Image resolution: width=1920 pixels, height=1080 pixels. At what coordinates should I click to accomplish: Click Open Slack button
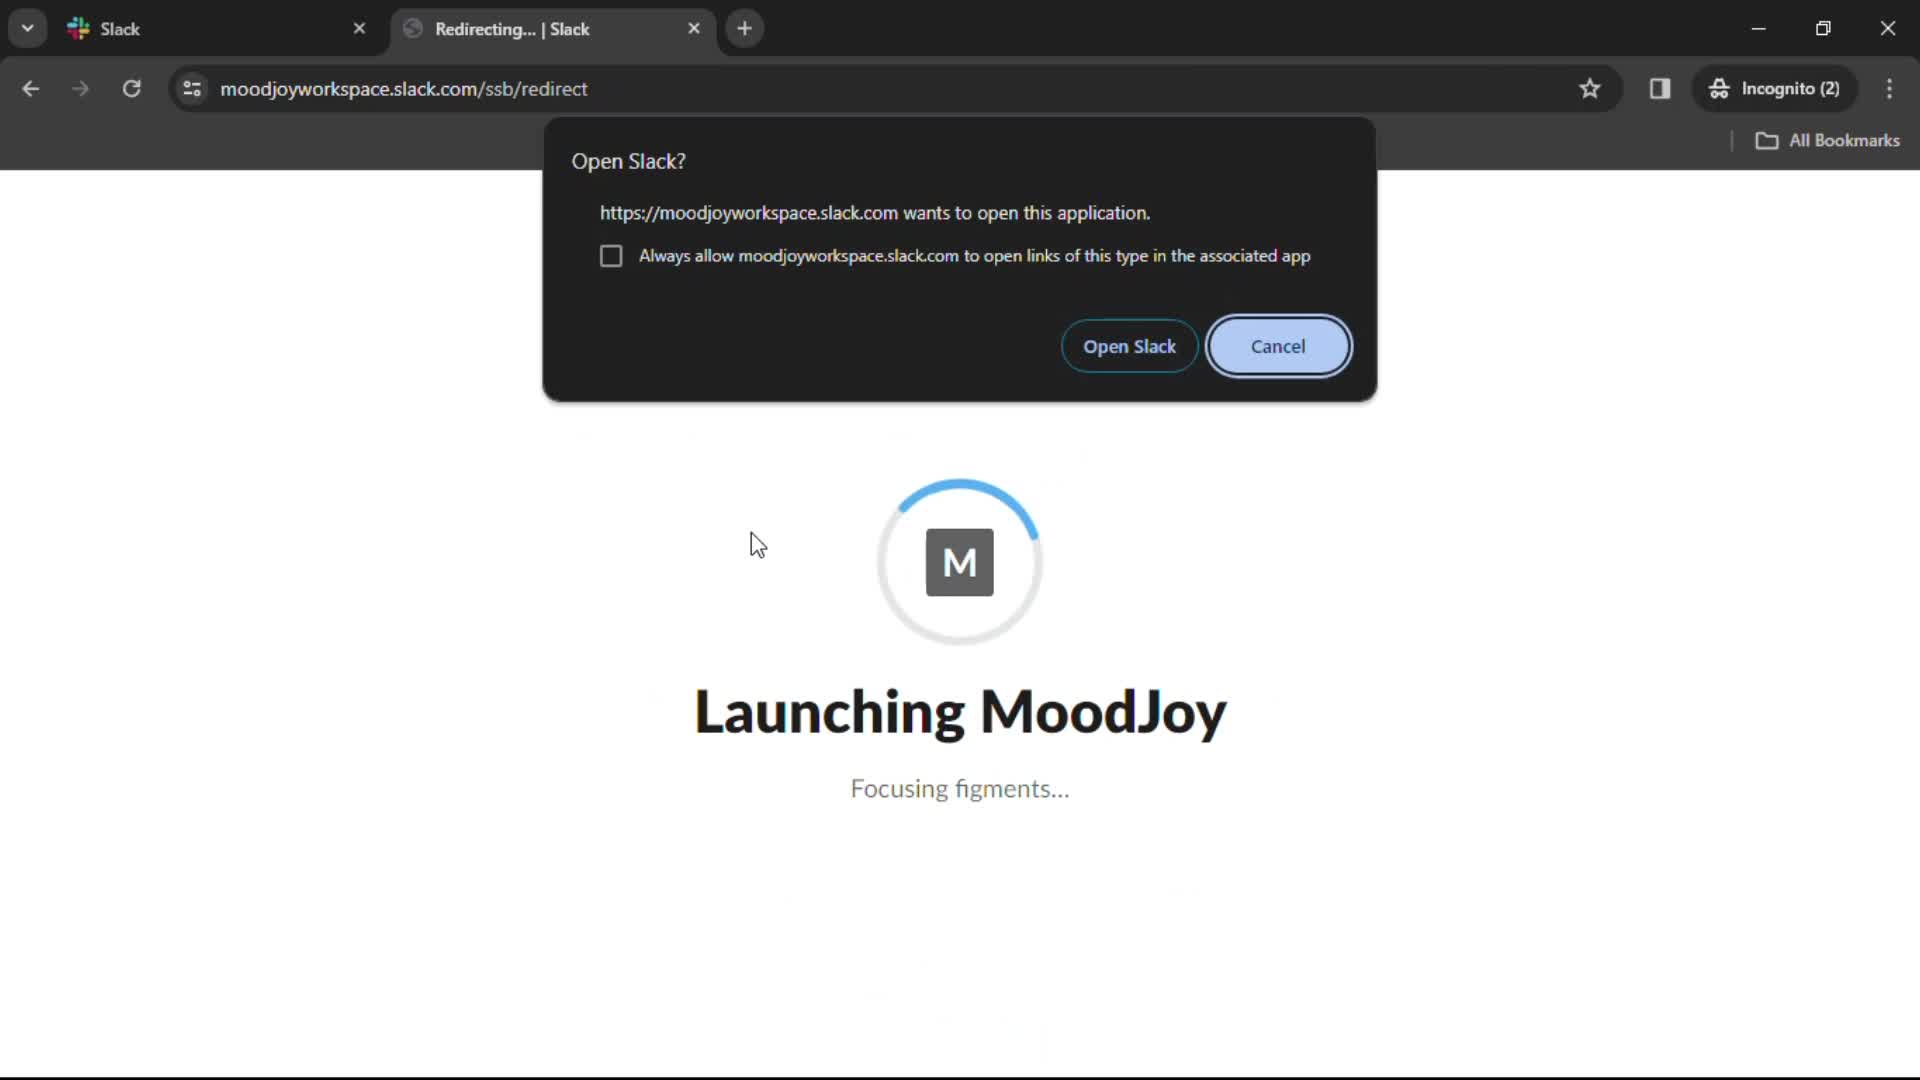[x=1130, y=345]
